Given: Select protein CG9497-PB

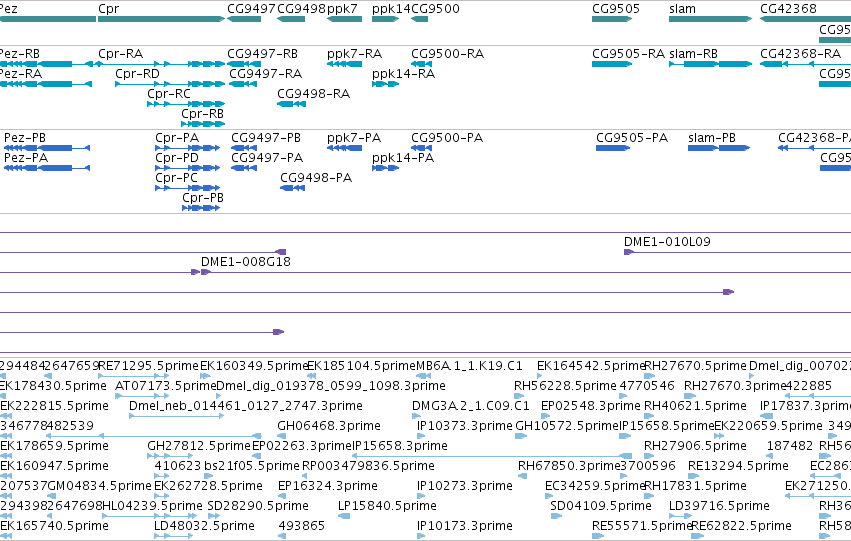Looking at the screenshot, I should pyautogui.click(x=244, y=148).
